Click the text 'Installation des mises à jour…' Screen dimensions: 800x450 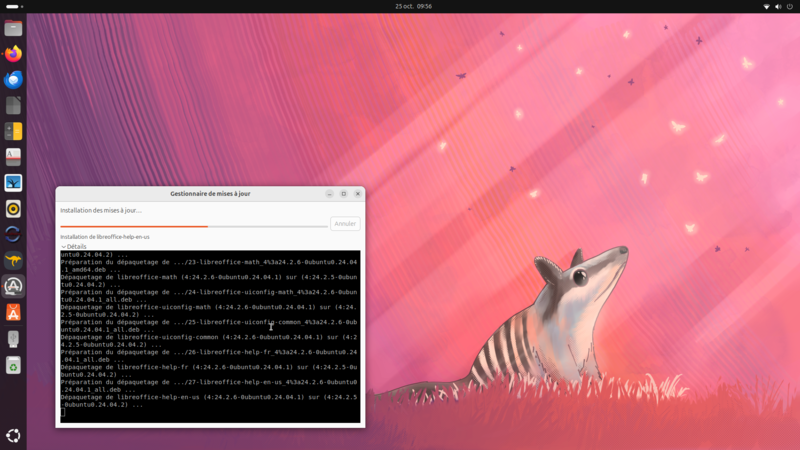click(101, 210)
